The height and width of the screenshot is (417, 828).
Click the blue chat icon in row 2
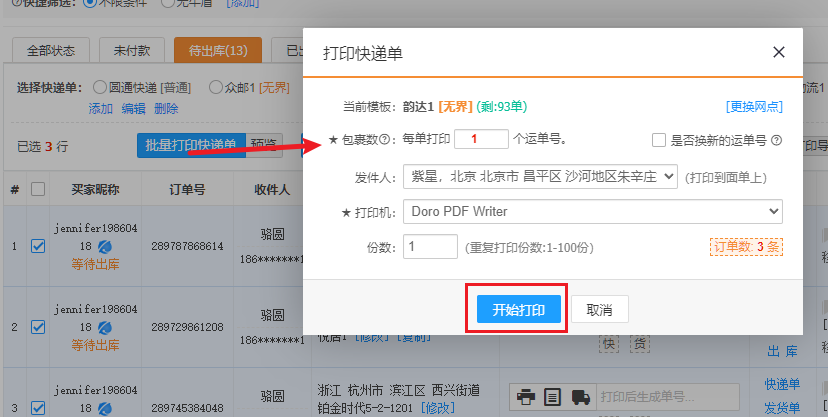105,327
